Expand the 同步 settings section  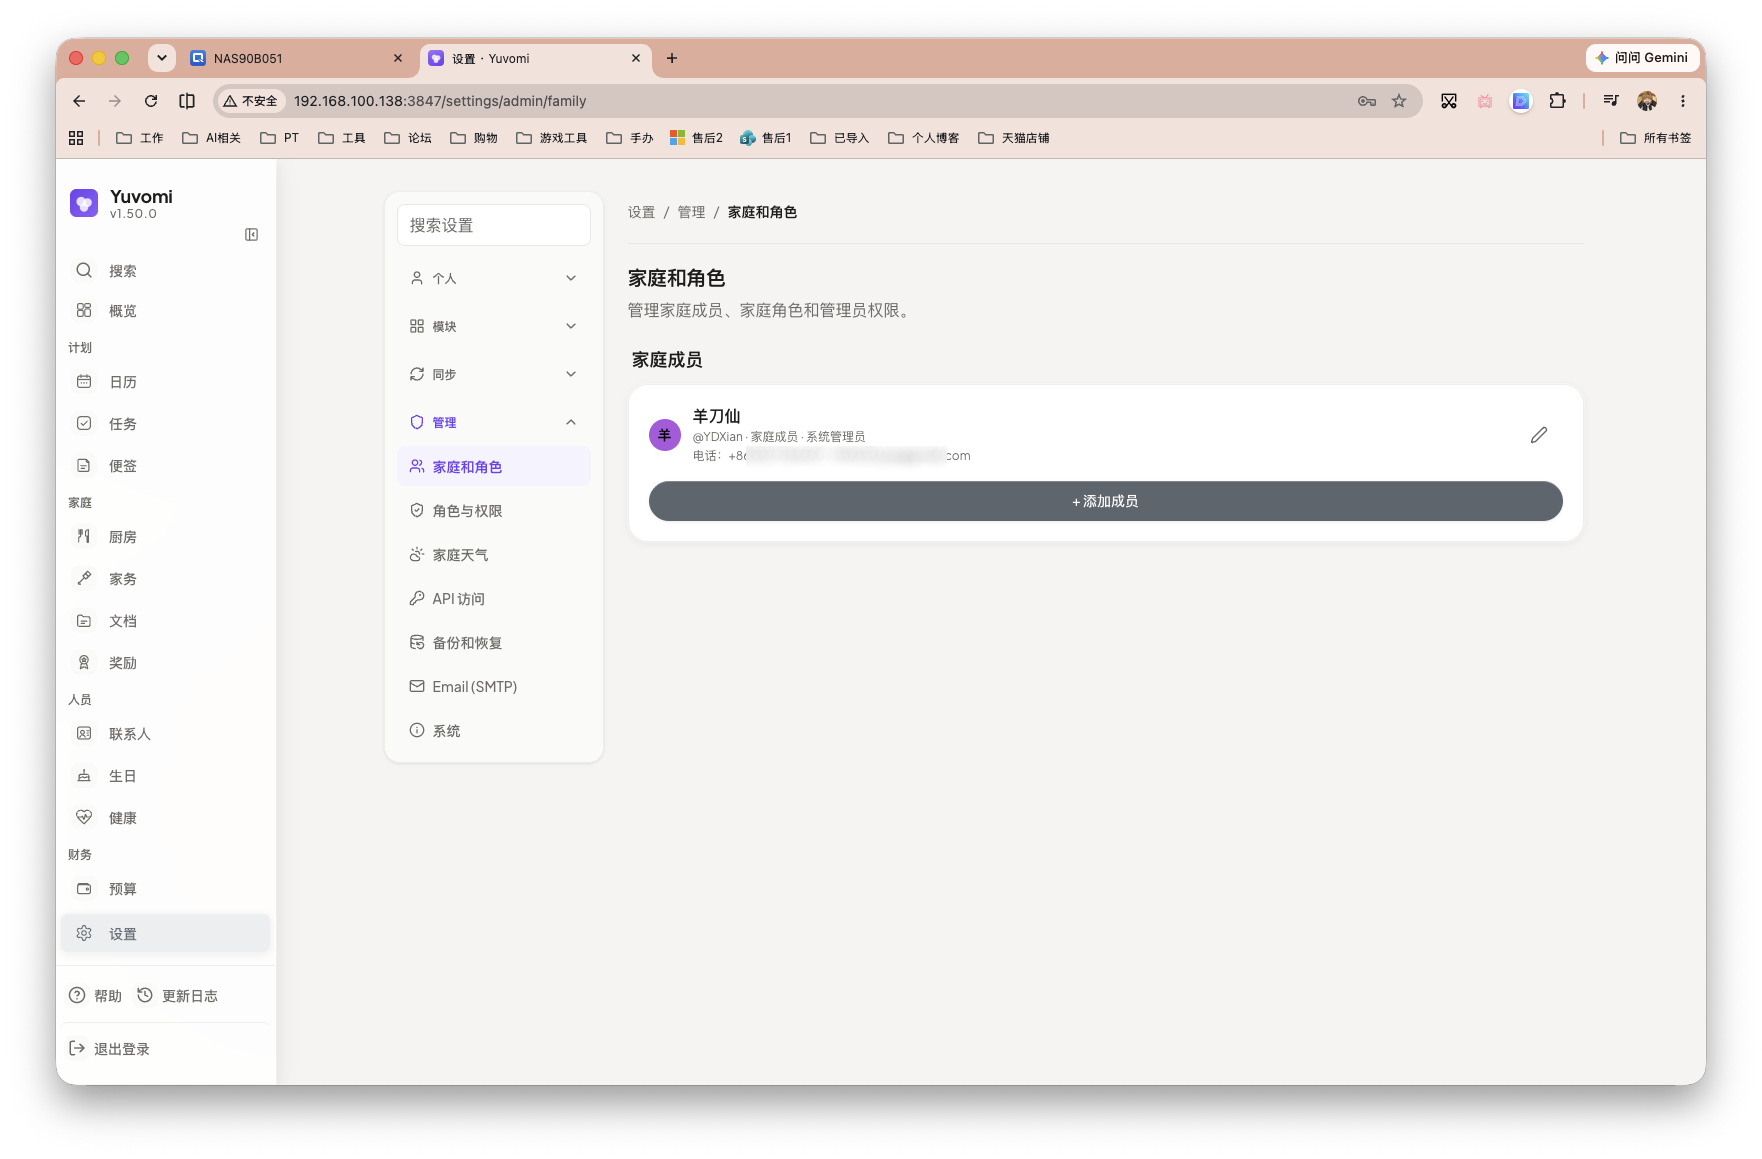494,374
